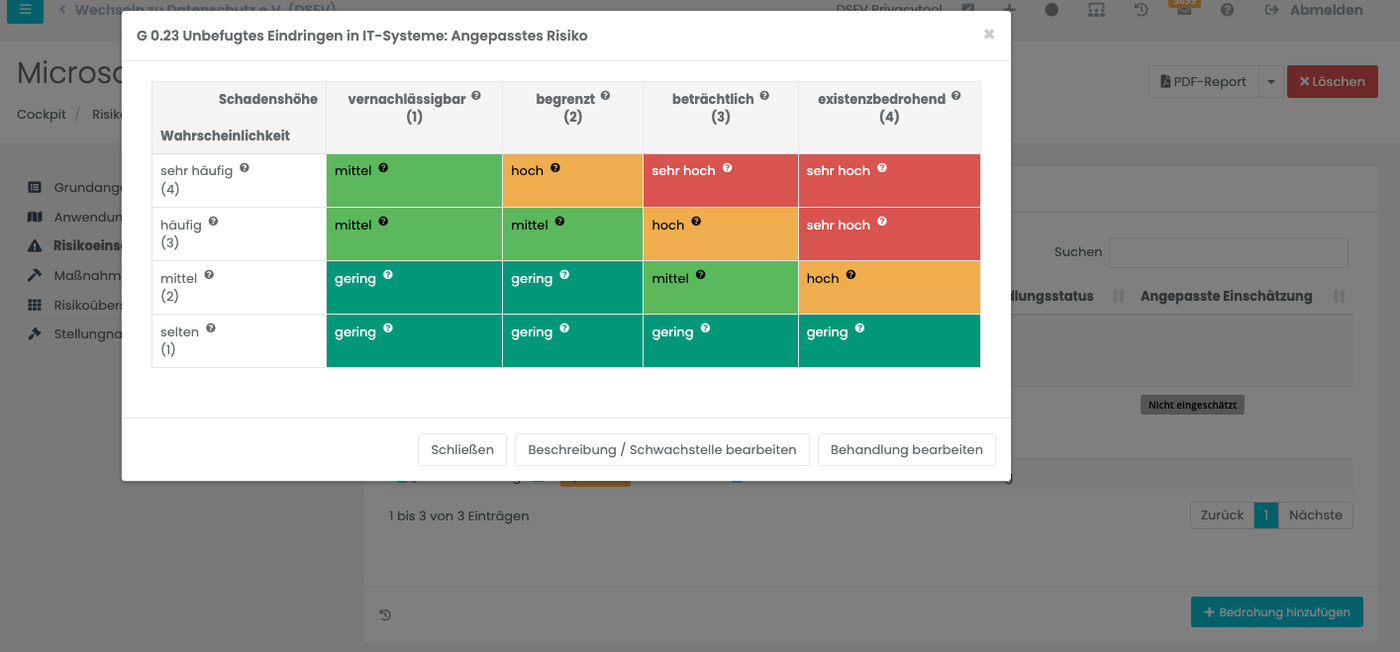Open history icon in top navigation bar
The height and width of the screenshot is (652, 1400).
click(1141, 10)
